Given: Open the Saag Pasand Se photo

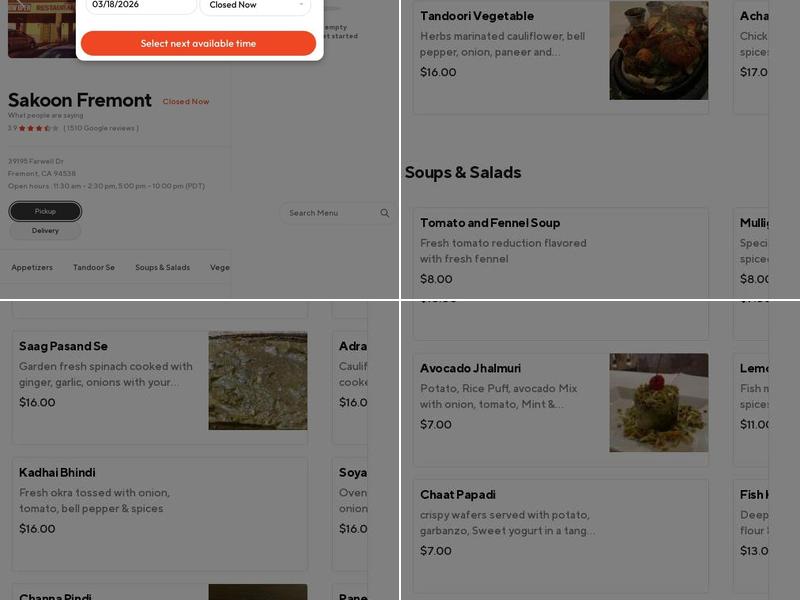Looking at the screenshot, I should [258, 381].
